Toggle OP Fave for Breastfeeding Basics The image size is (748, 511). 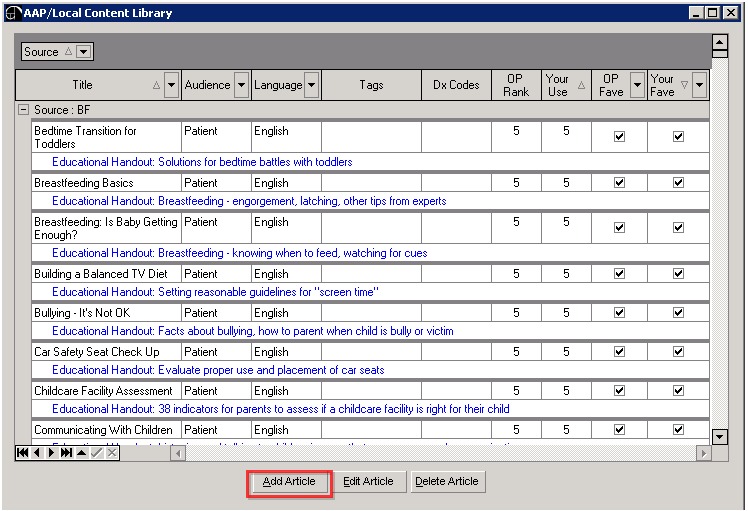619,182
